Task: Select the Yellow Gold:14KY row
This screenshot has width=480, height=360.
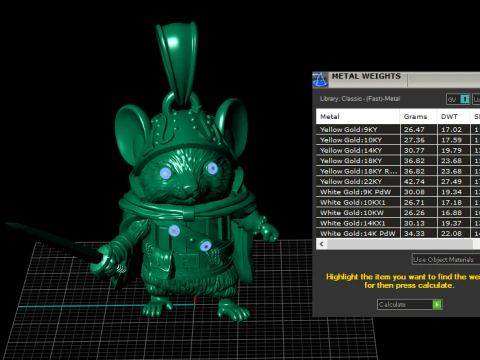Action: (x=398, y=150)
